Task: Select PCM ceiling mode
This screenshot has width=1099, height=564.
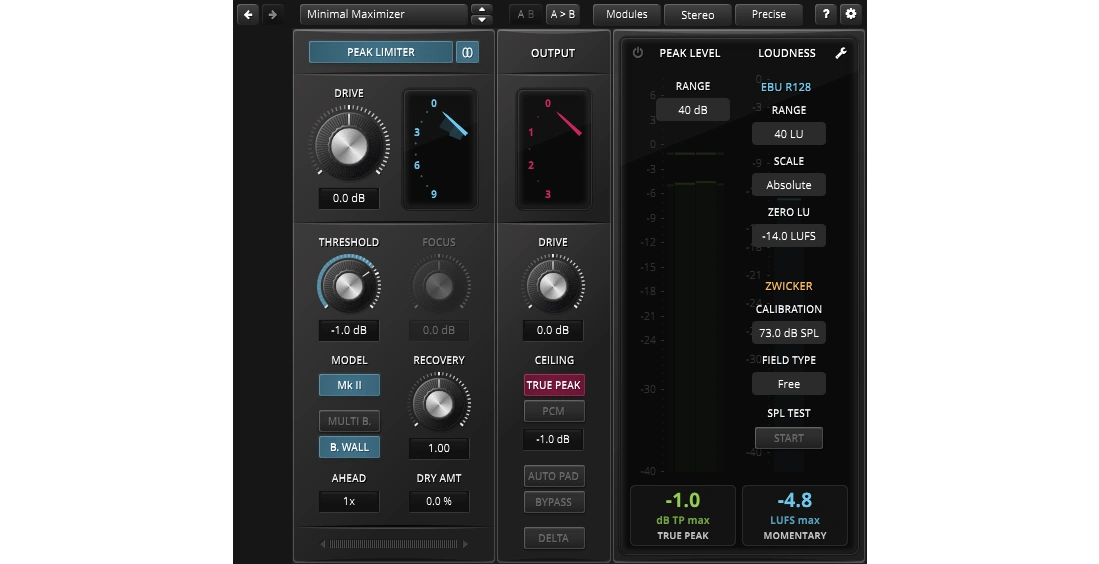Action: pos(554,411)
